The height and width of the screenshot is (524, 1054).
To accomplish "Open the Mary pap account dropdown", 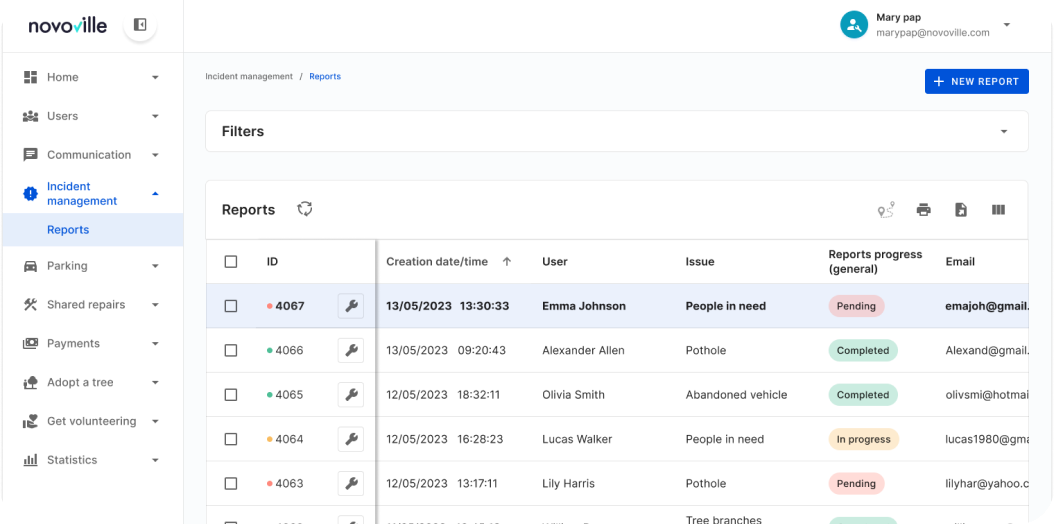I will (1006, 25).
